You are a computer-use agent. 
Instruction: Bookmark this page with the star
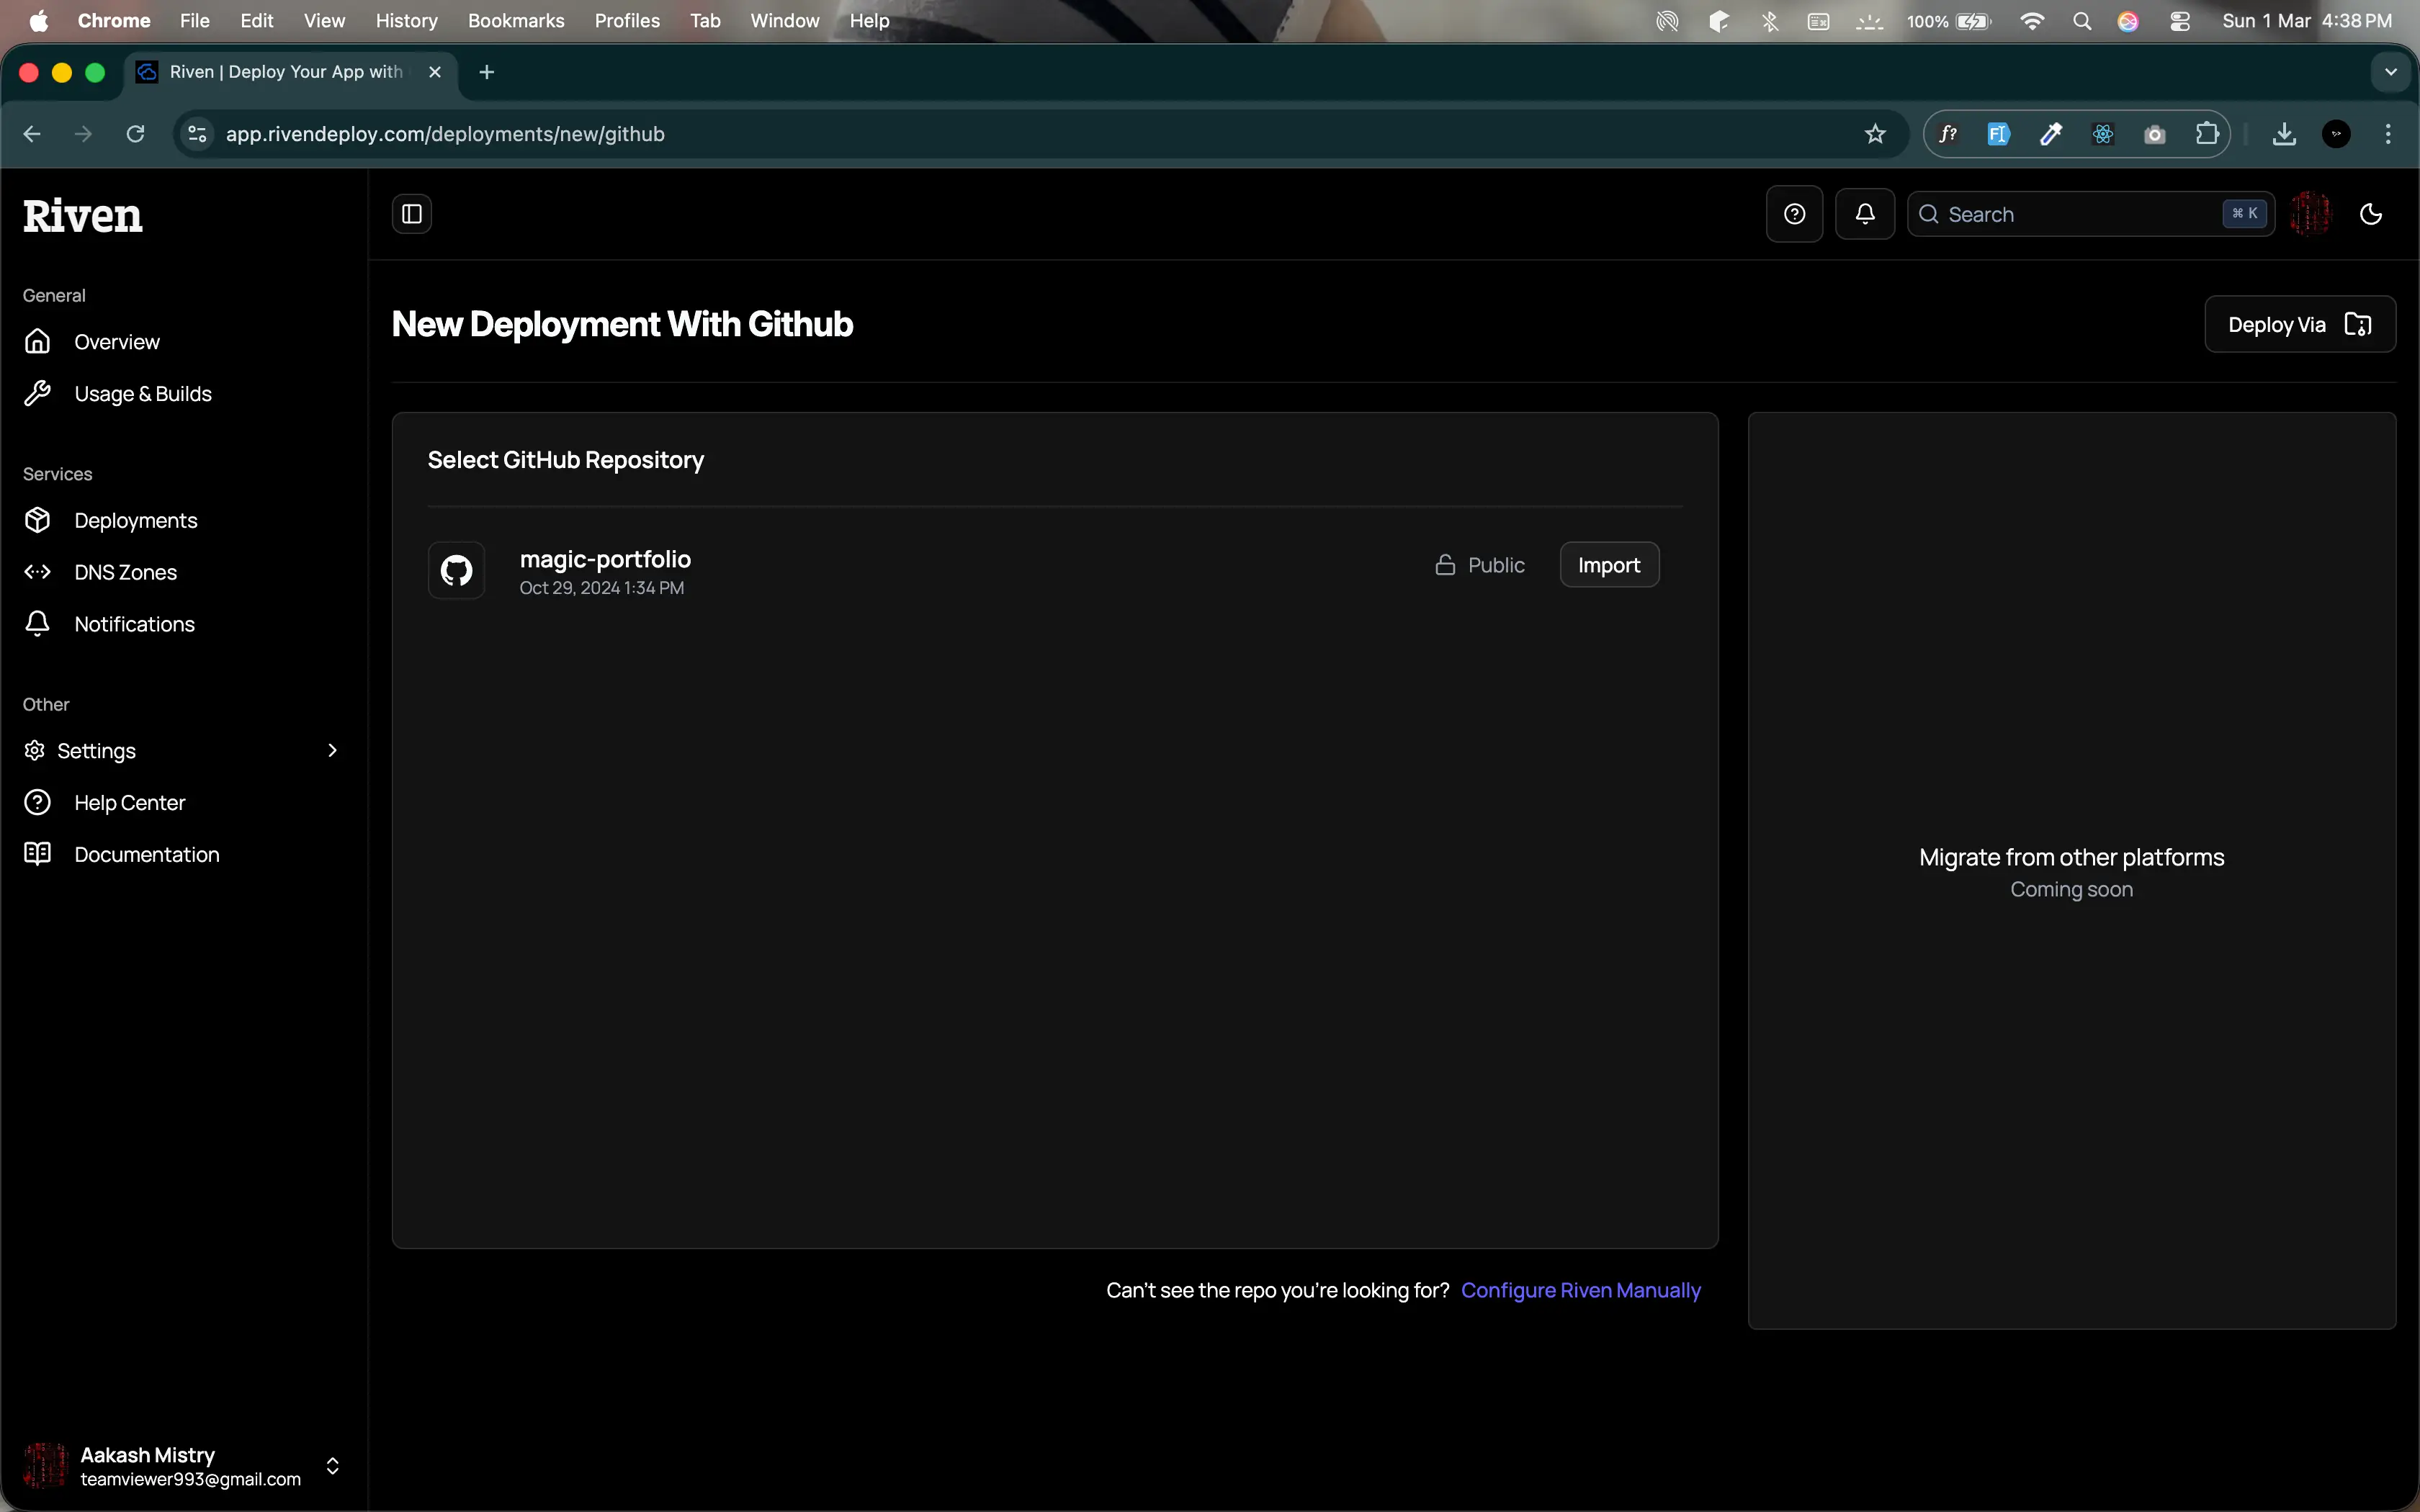click(x=1874, y=133)
